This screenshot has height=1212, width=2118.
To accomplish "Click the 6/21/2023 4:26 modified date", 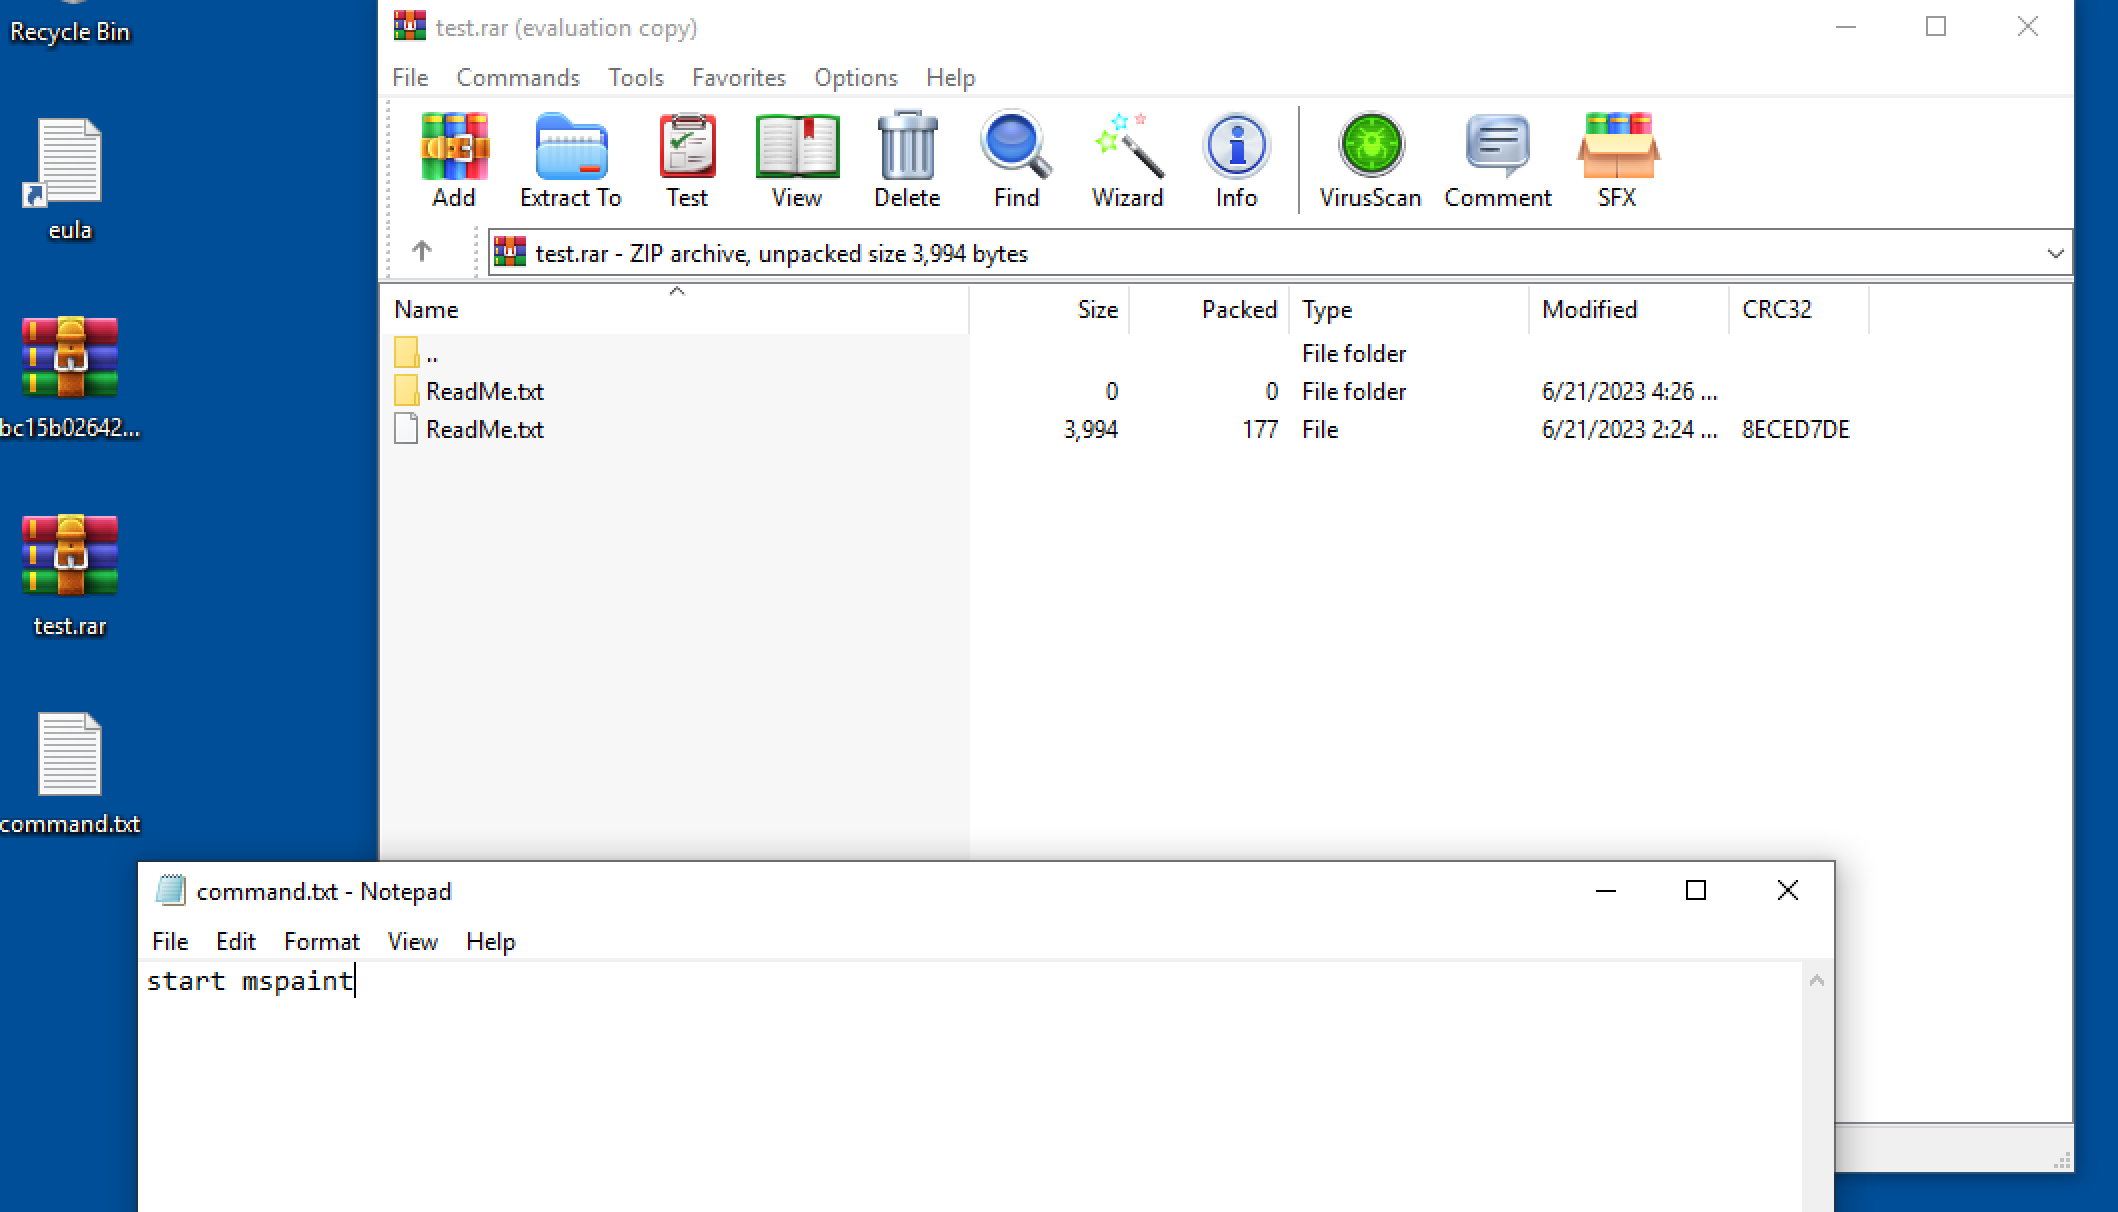I will pyautogui.click(x=1630, y=391).
